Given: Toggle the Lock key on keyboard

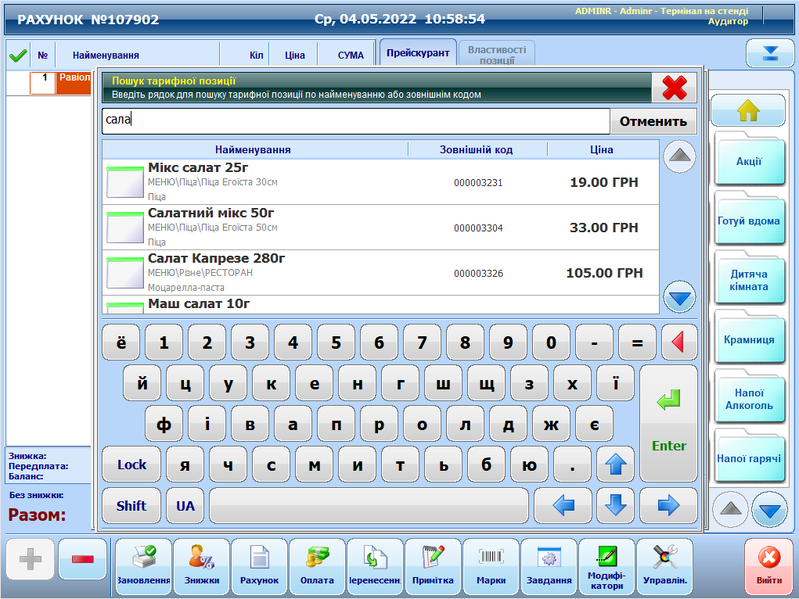Looking at the screenshot, I should click(x=132, y=464).
